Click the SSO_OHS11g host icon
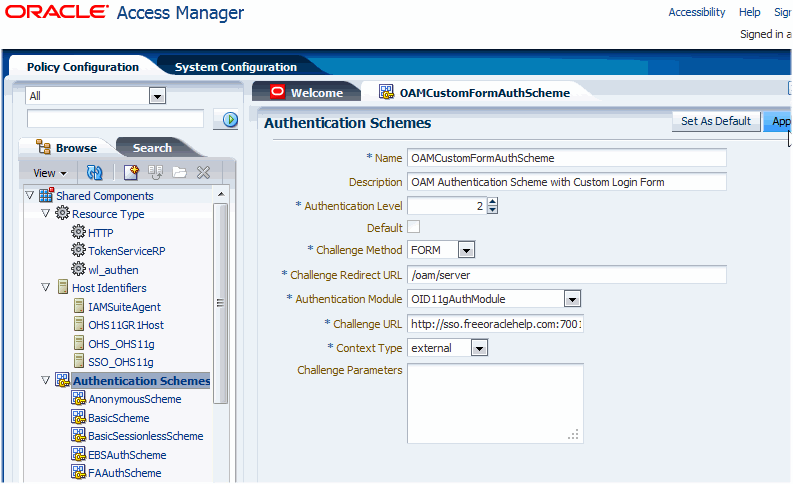 (x=79, y=361)
